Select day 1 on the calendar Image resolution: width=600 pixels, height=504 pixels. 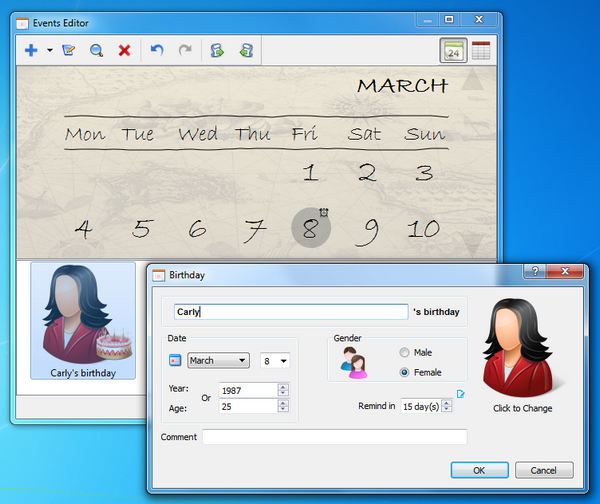pos(311,173)
